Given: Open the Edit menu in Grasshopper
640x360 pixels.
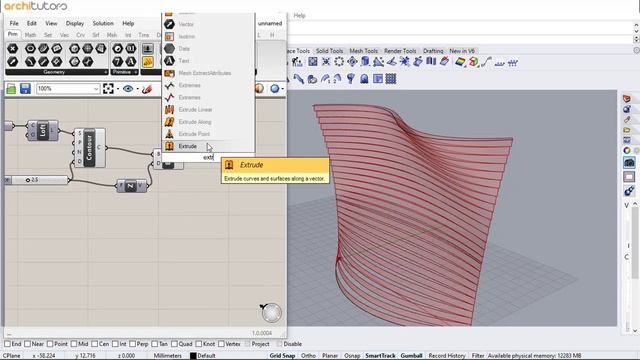Looking at the screenshot, I should pyautogui.click(x=32, y=23).
